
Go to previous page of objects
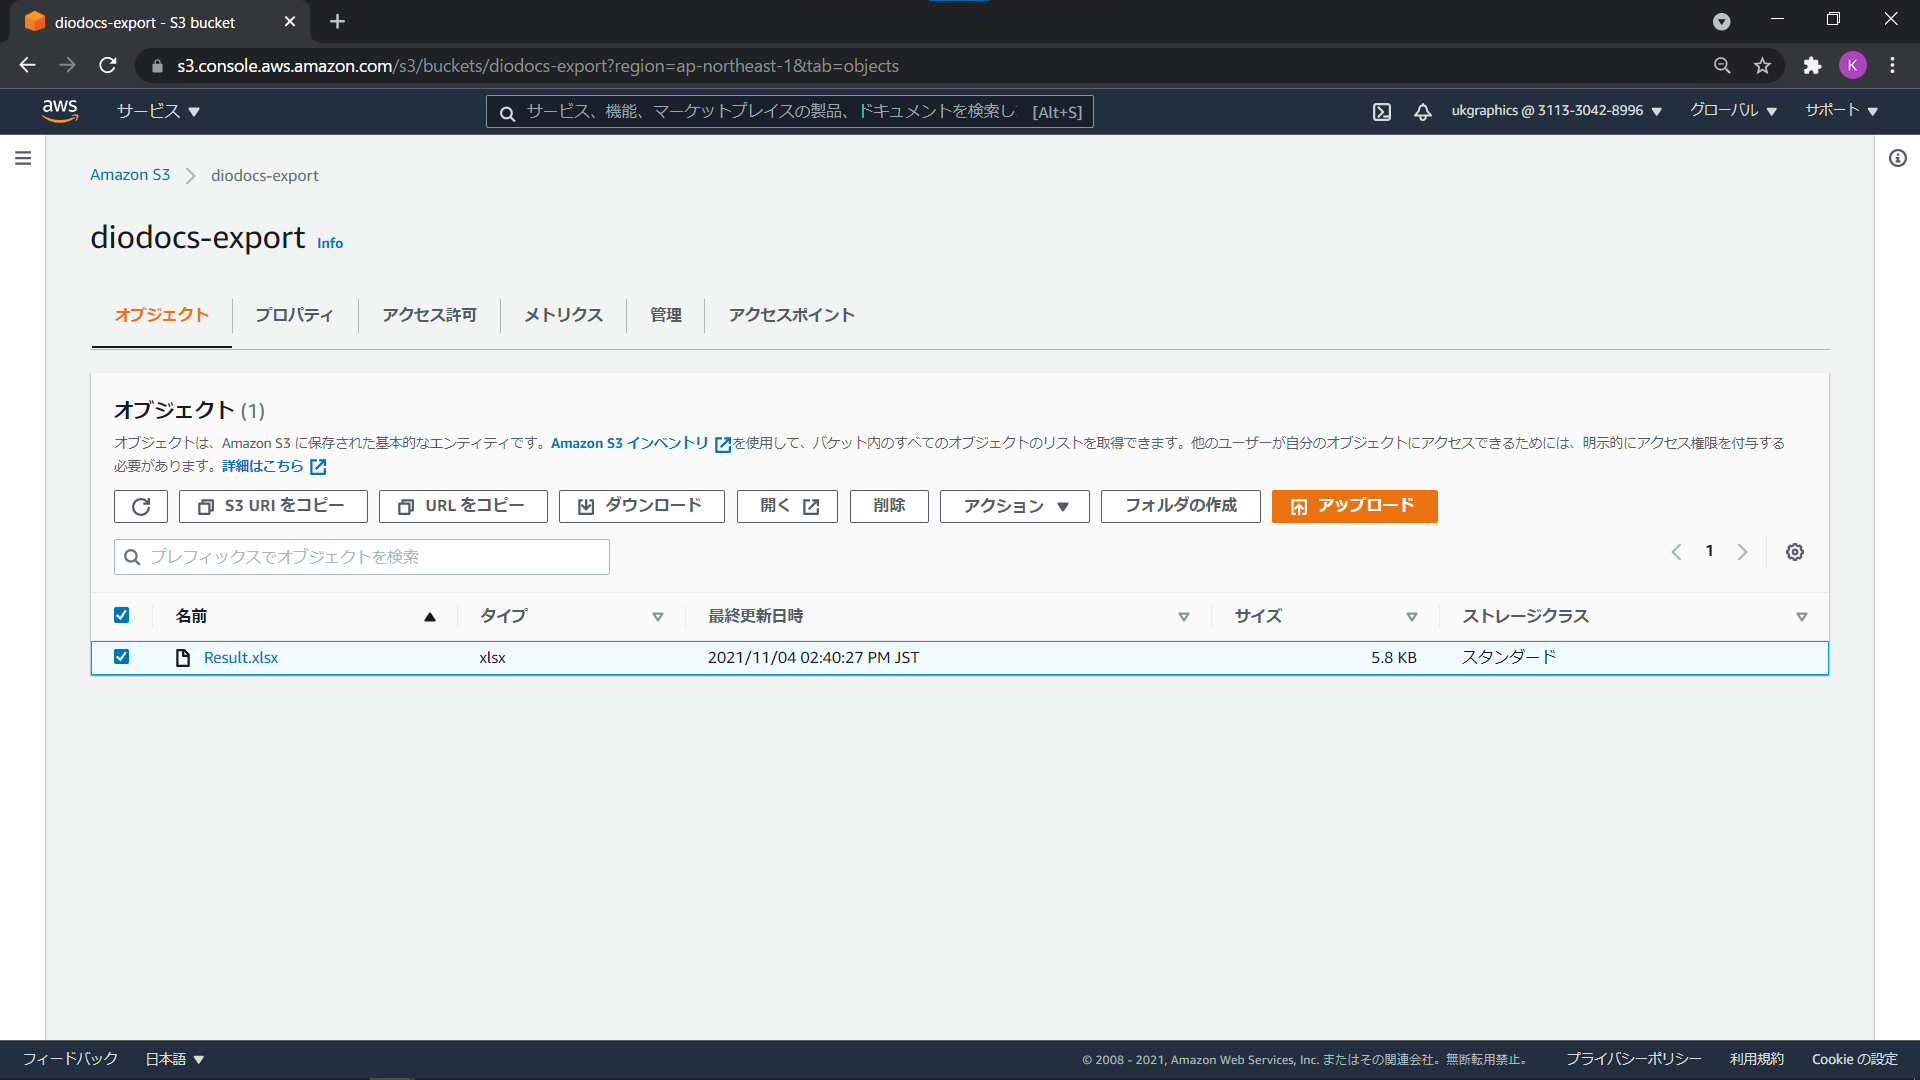click(1677, 552)
